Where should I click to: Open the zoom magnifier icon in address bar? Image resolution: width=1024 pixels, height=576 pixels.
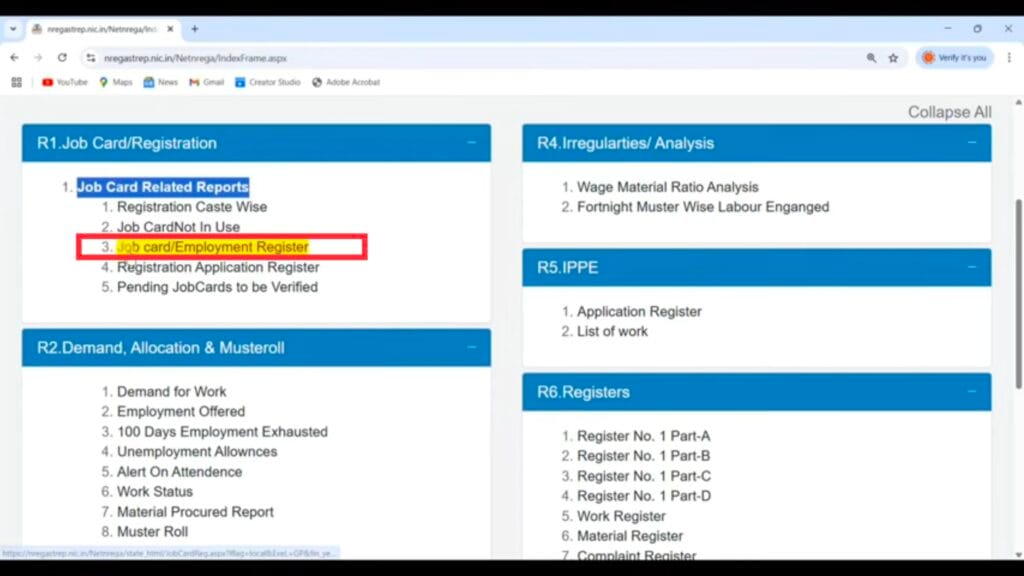point(871,58)
